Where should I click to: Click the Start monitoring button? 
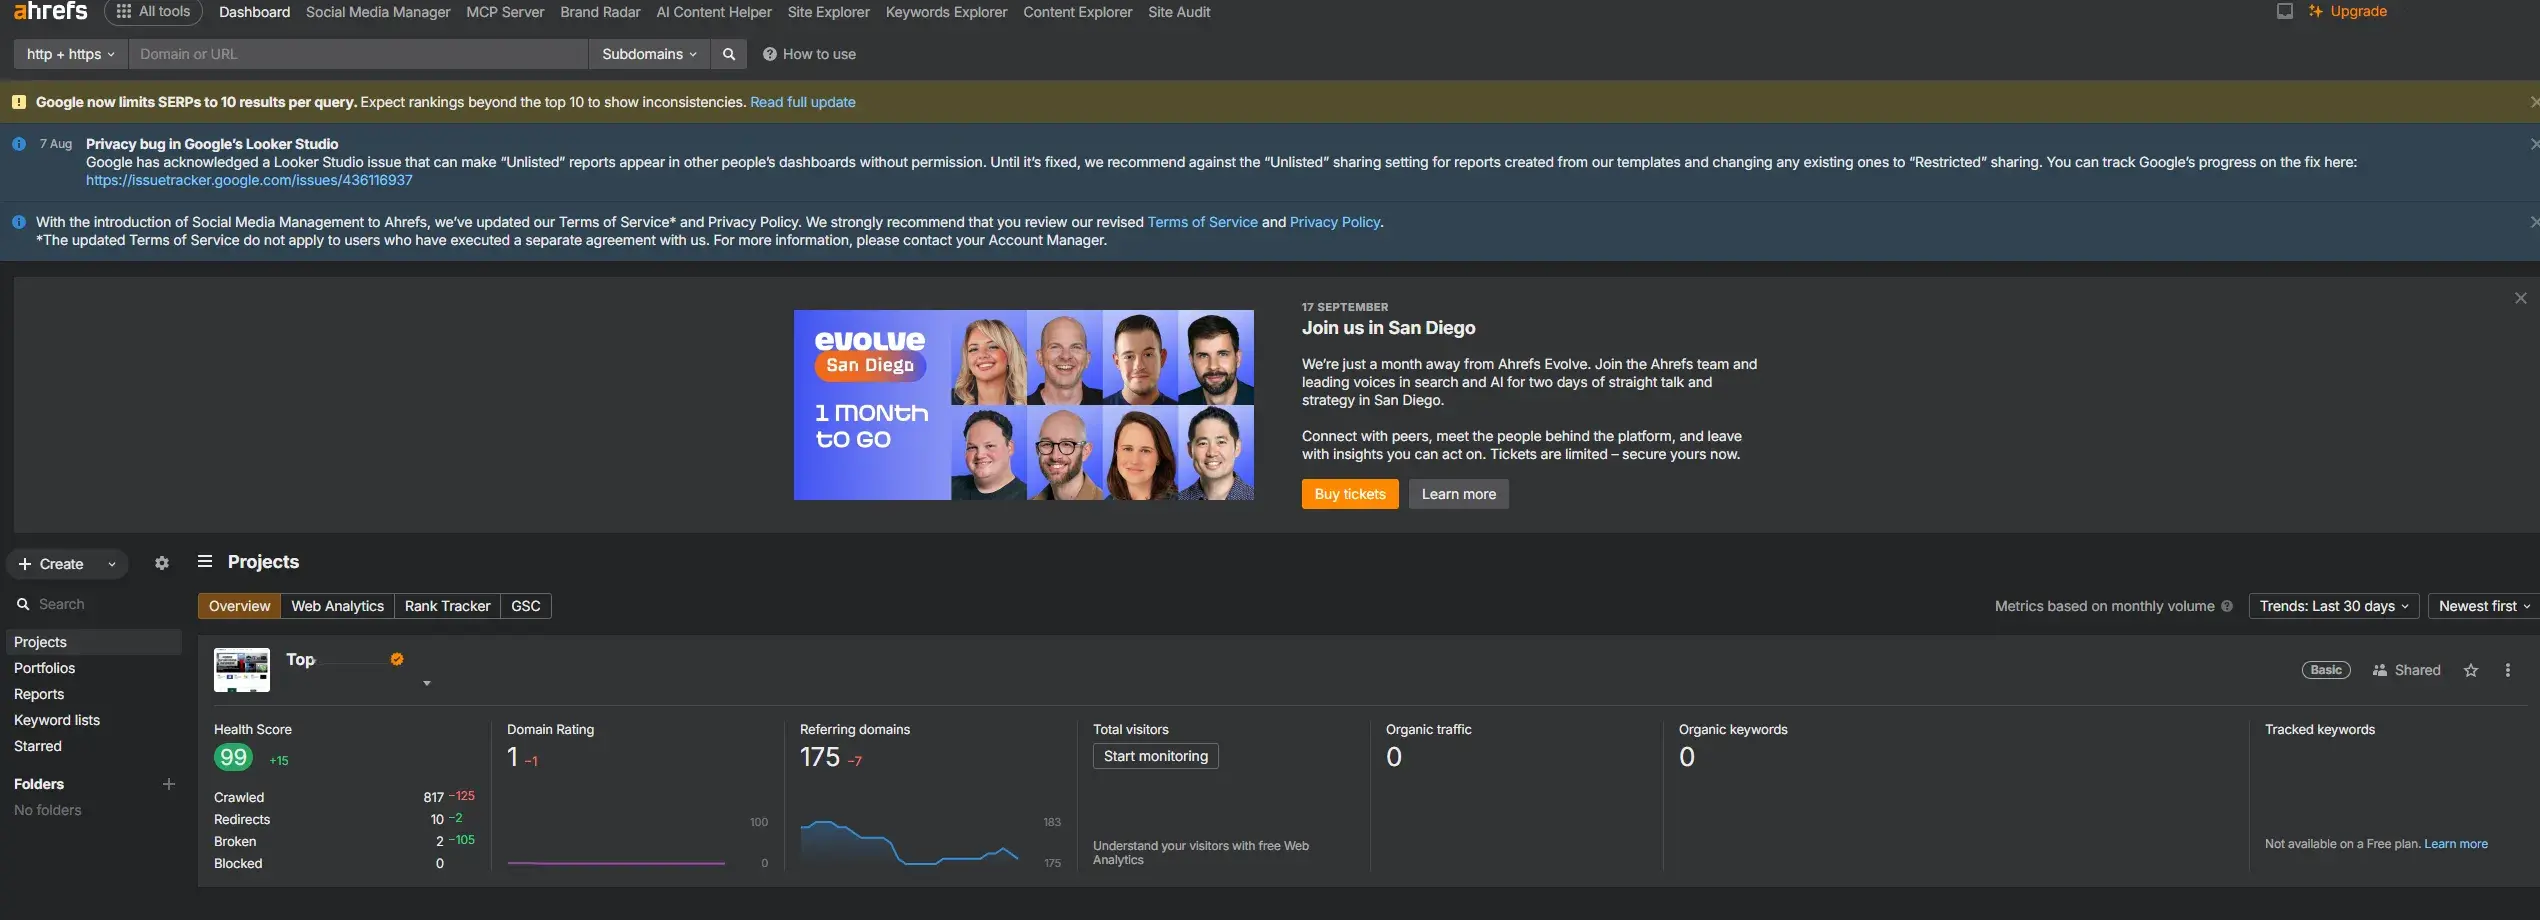(1155, 757)
